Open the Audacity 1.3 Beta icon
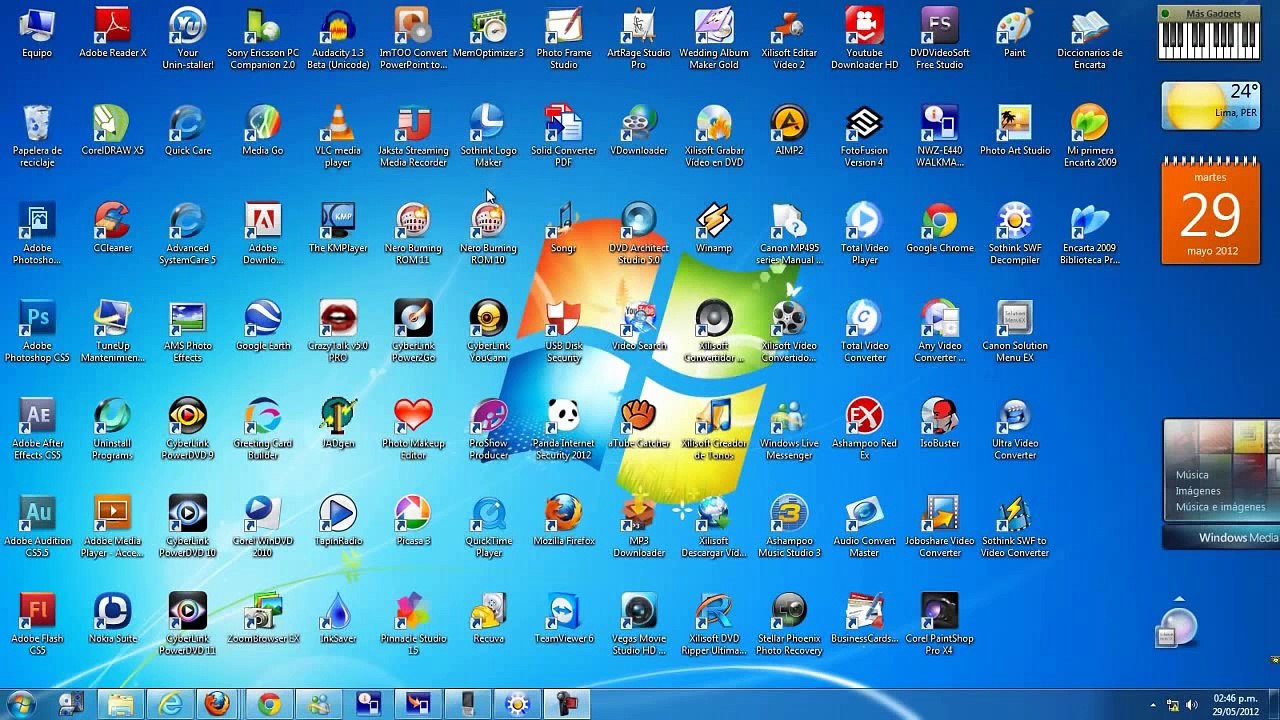 pyautogui.click(x=338, y=38)
